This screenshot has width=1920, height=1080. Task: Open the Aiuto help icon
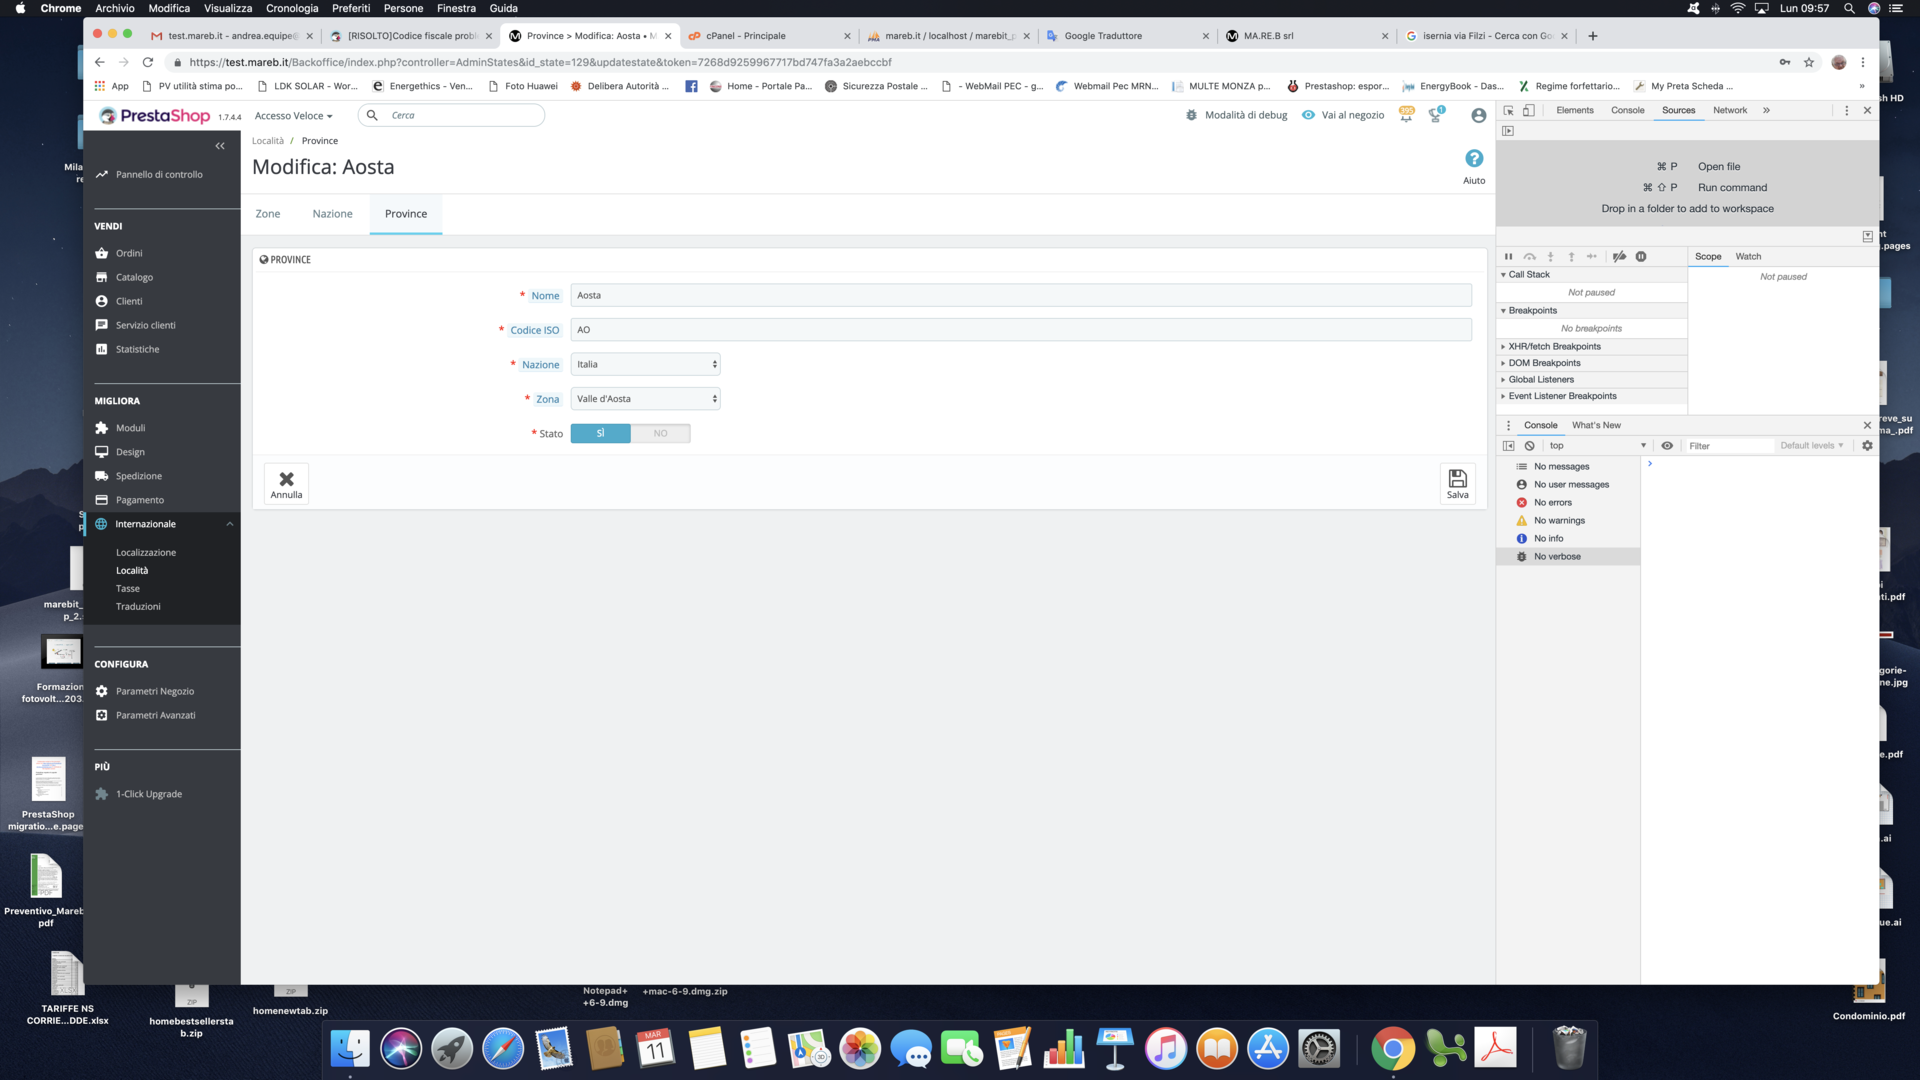(1474, 159)
